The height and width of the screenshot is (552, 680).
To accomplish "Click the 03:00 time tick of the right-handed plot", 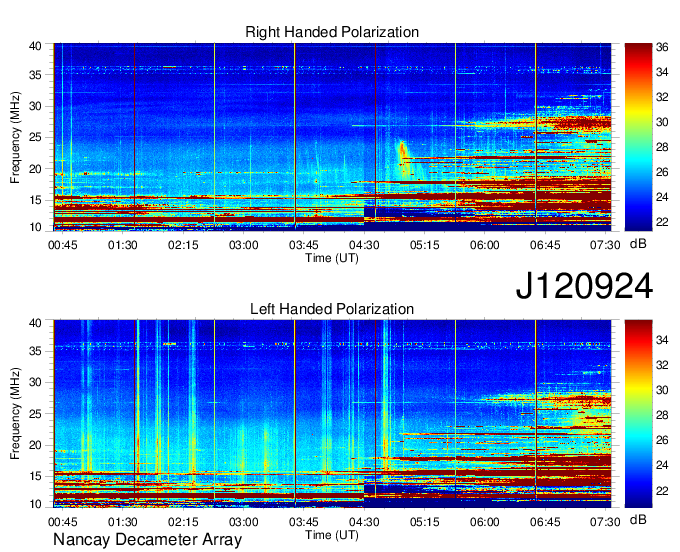I will point(243,245).
